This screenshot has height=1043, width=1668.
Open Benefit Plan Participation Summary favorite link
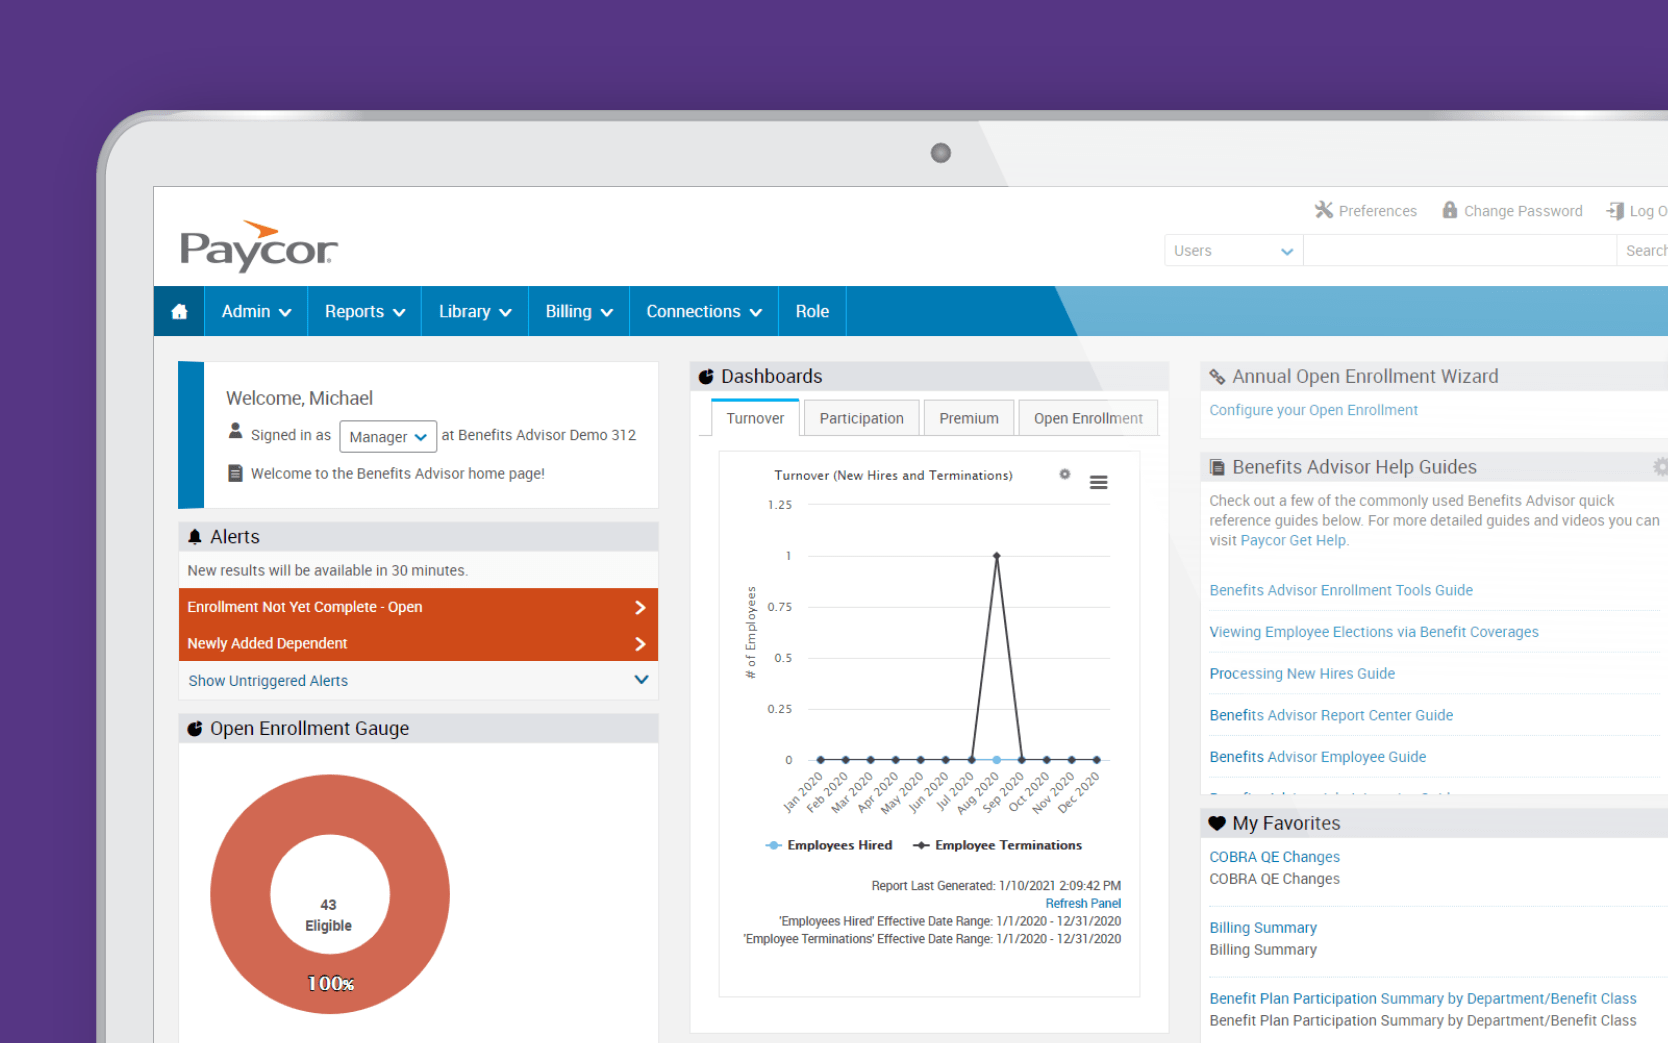click(1423, 999)
